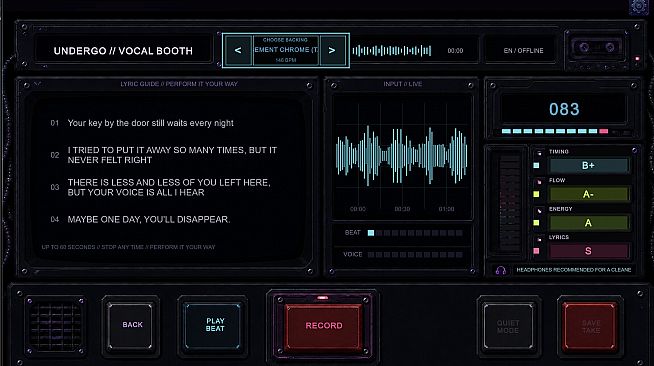Toggle QUIET MODE
This screenshot has height=366, width=654.
(x=508, y=326)
